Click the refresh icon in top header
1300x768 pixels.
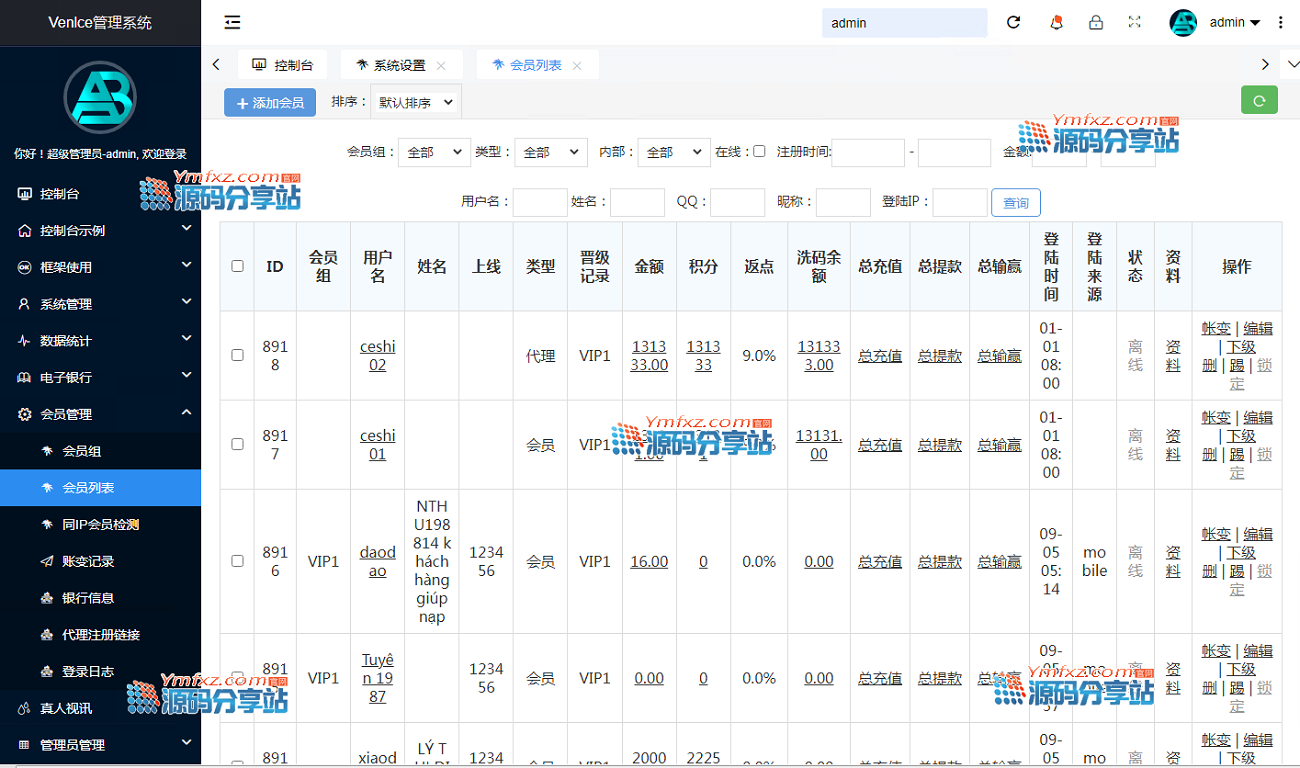point(1013,22)
